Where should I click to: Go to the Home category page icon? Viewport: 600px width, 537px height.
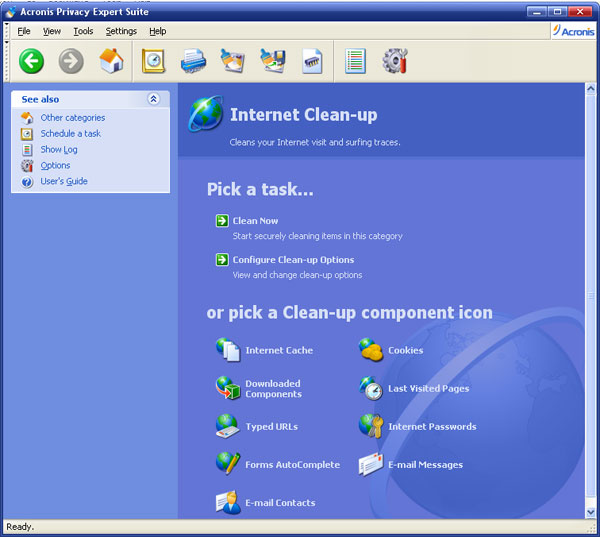point(111,60)
